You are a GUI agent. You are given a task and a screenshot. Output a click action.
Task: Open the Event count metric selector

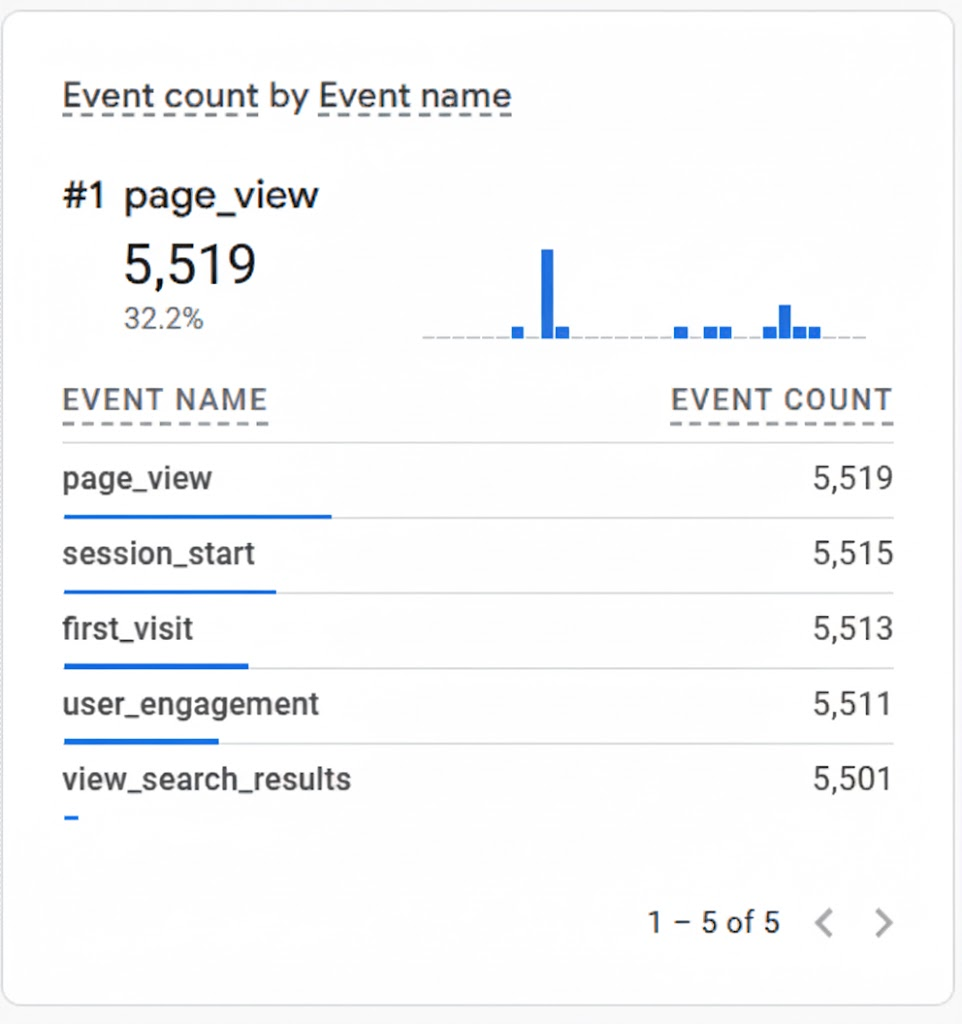pos(160,96)
